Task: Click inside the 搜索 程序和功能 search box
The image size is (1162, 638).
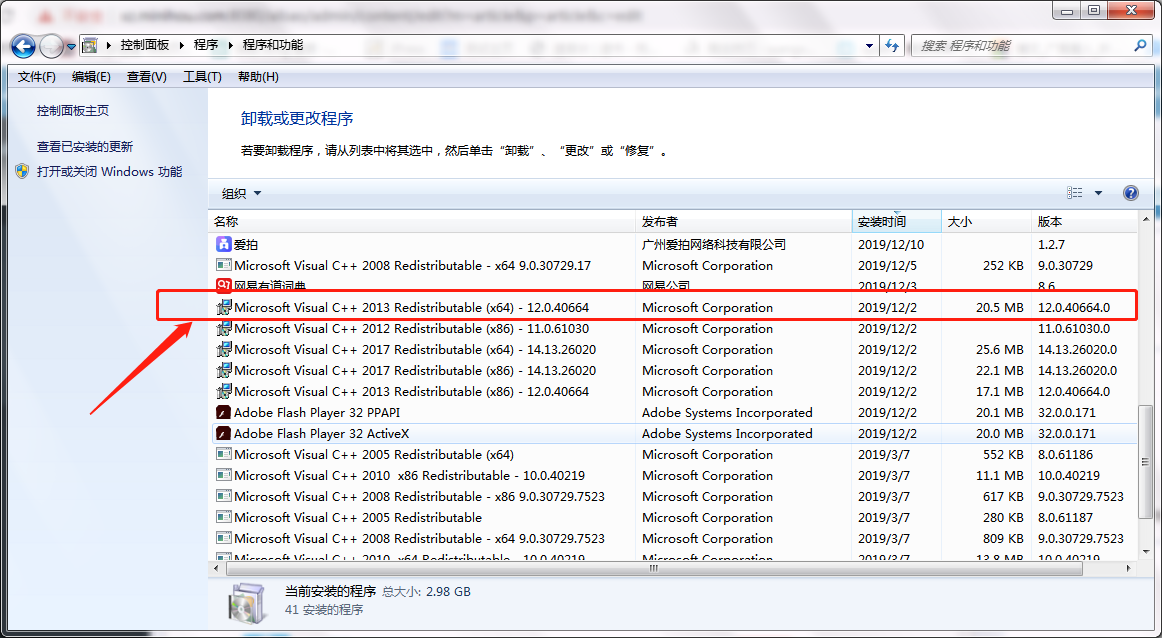Action: click(x=1020, y=46)
